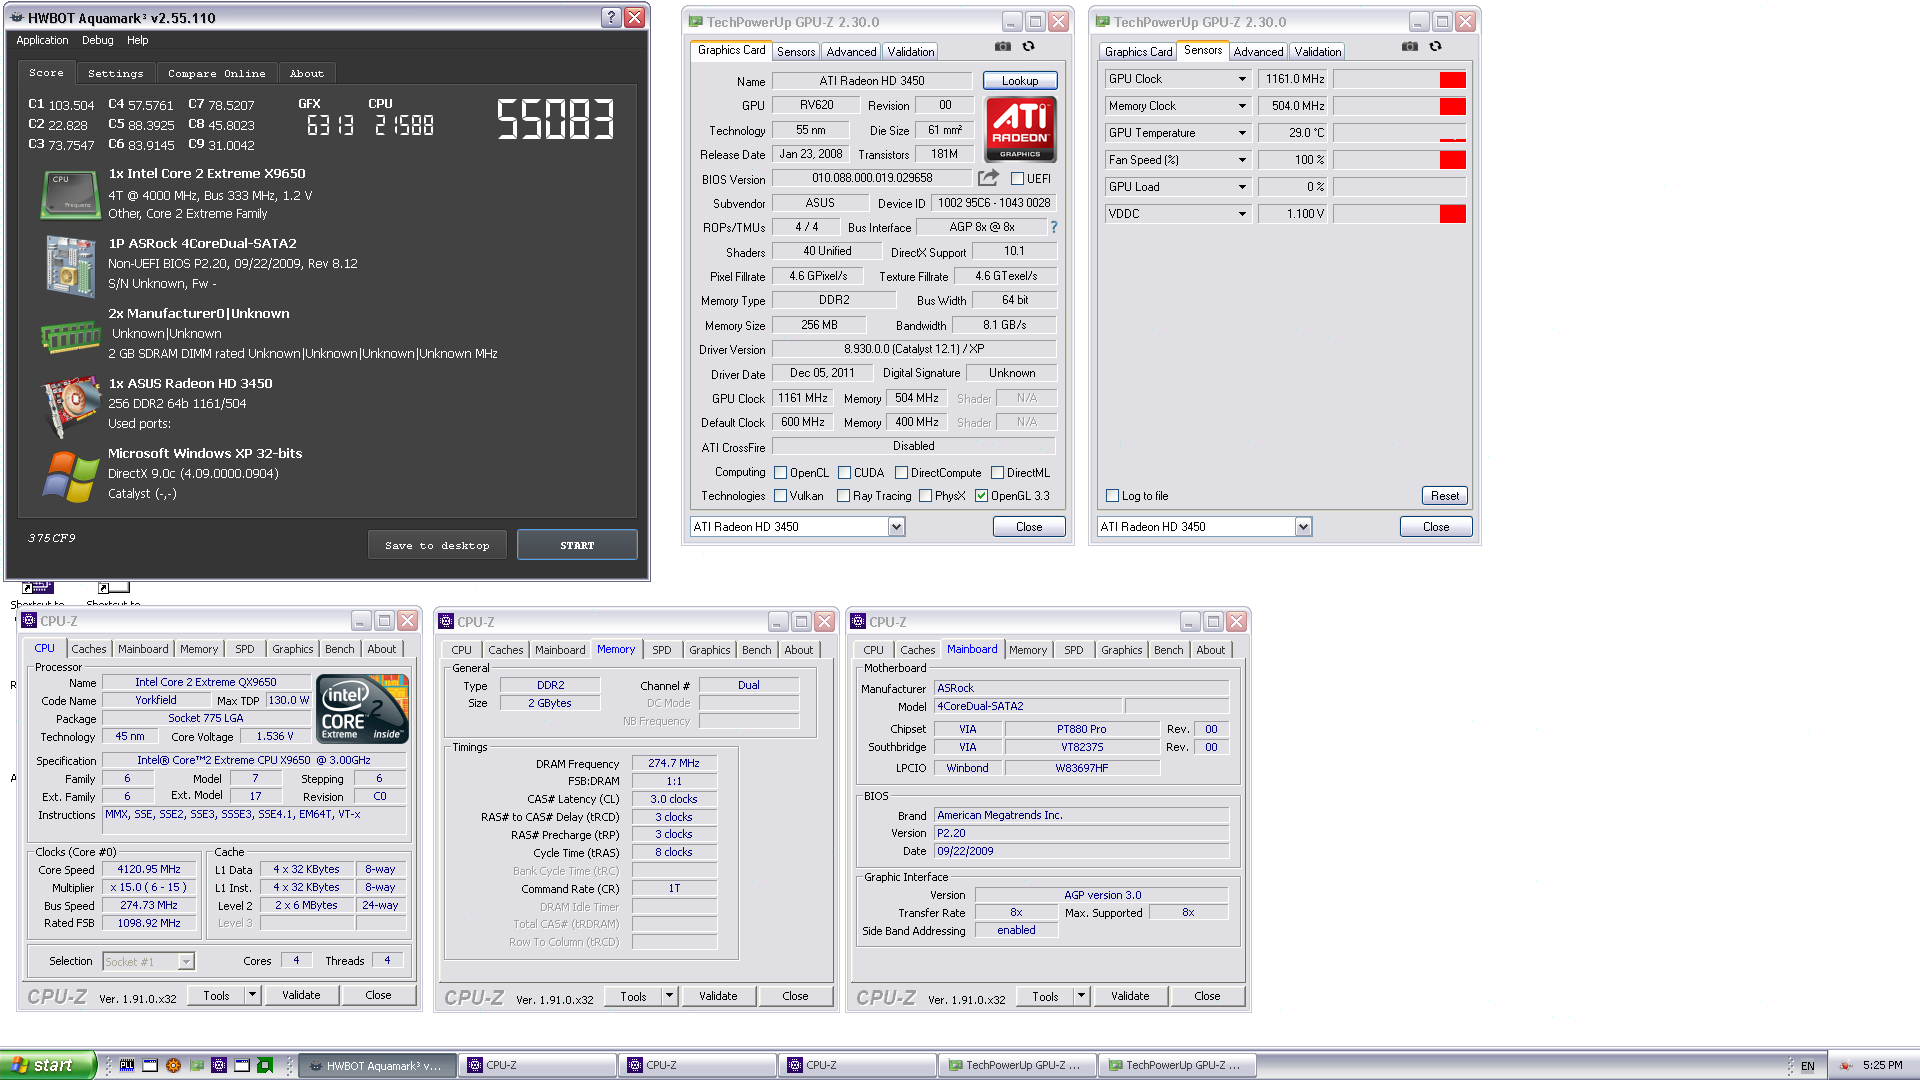Click the Windows logo icon in Aquamark
Screen dimensions: 1920x1080
70,476
